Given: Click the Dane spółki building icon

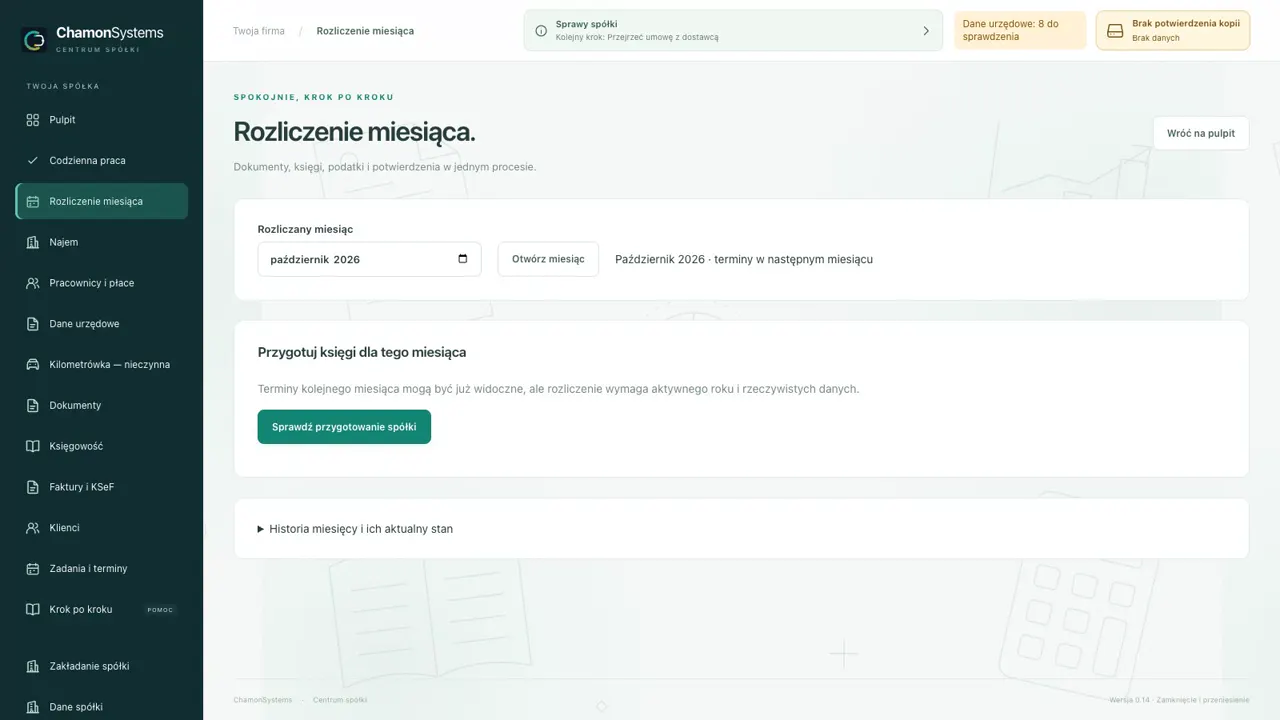Looking at the screenshot, I should (x=33, y=707).
